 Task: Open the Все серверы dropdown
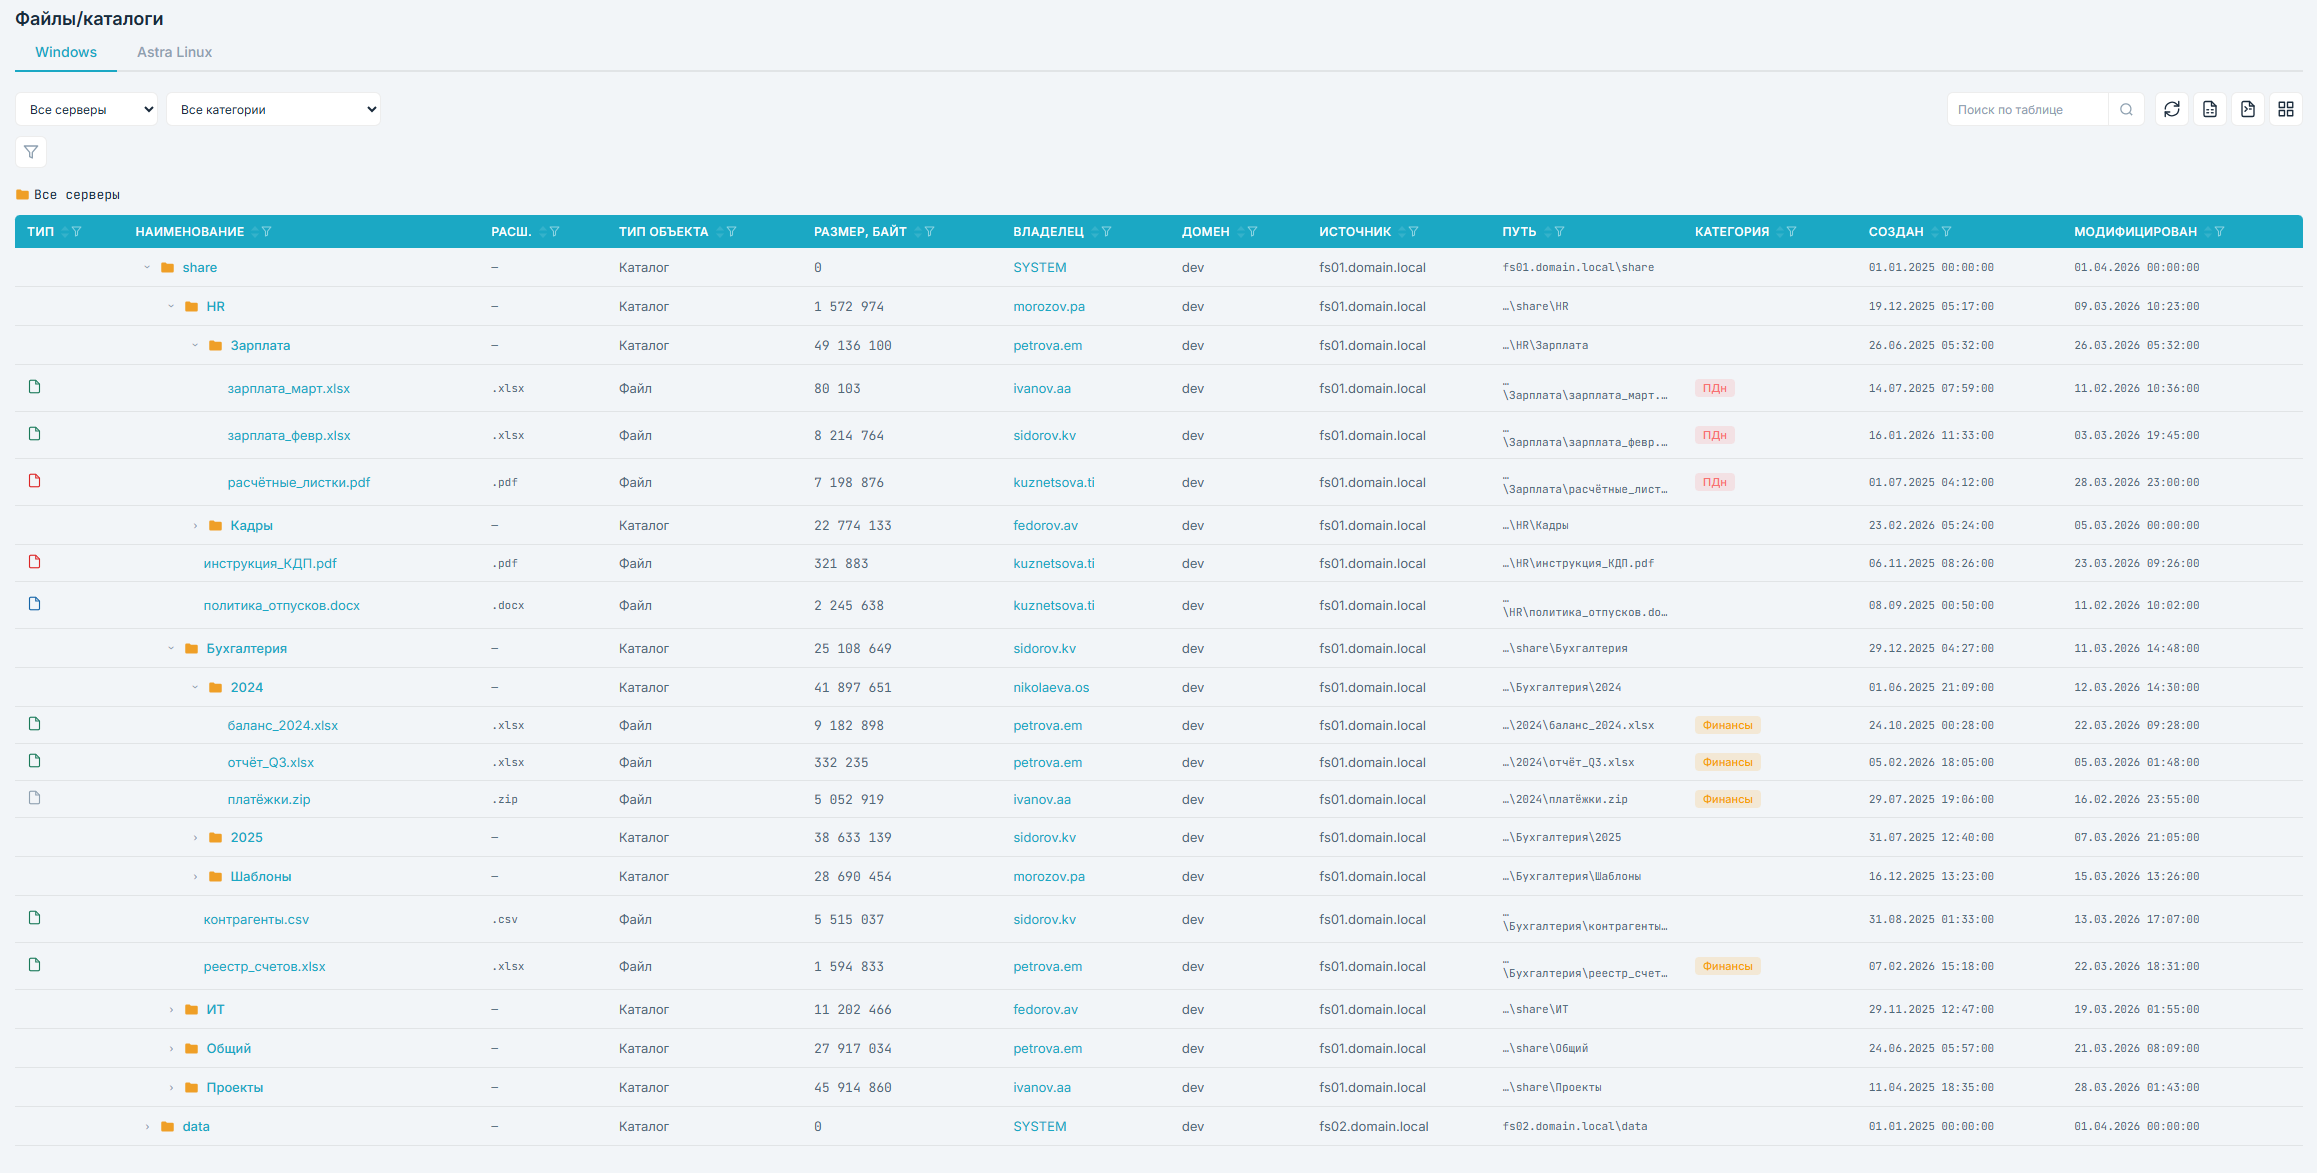(x=86, y=109)
